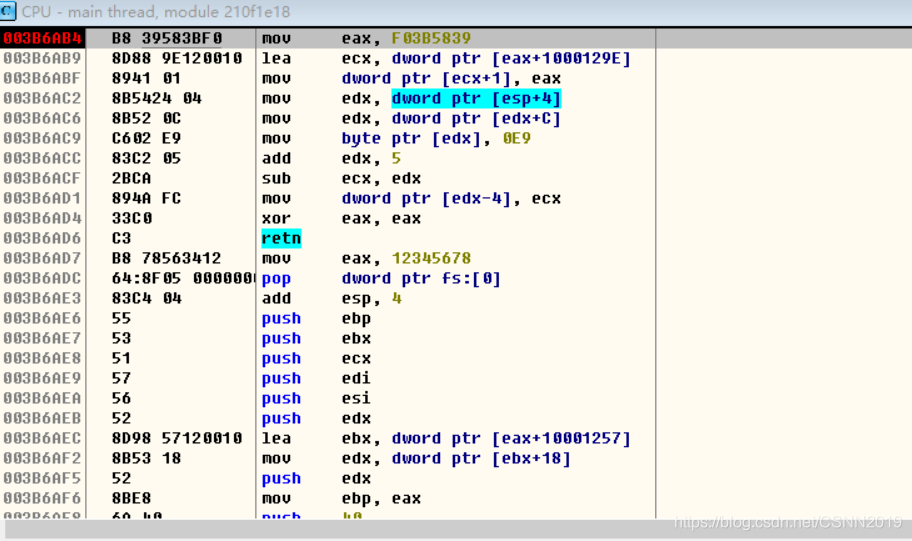This screenshot has width=912, height=541.
Task: Click the 'push ebx' instruction
Action: [316, 339]
